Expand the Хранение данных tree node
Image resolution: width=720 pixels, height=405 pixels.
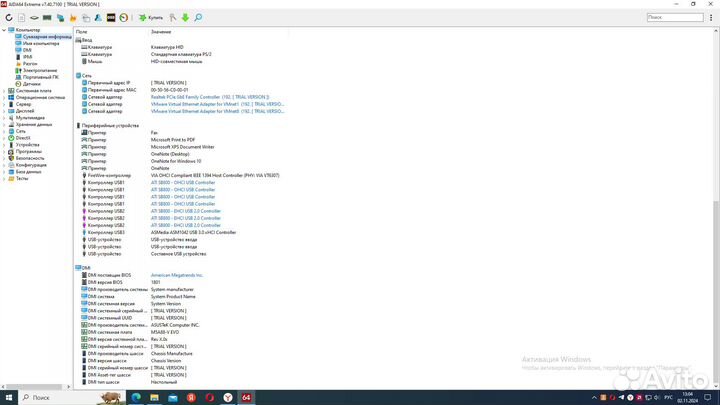pos(4,124)
